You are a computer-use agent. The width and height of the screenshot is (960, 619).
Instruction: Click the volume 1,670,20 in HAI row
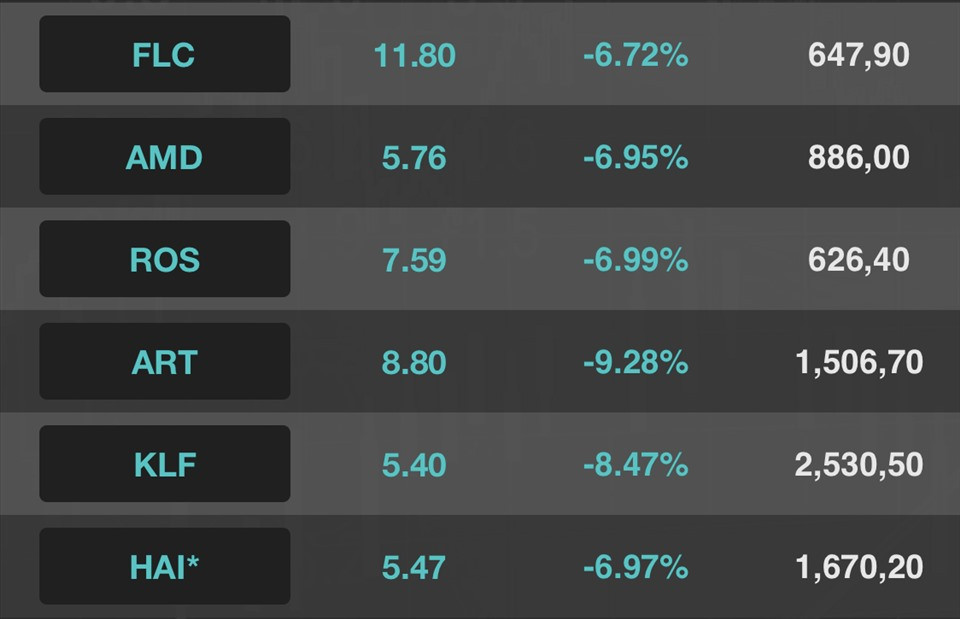(858, 567)
